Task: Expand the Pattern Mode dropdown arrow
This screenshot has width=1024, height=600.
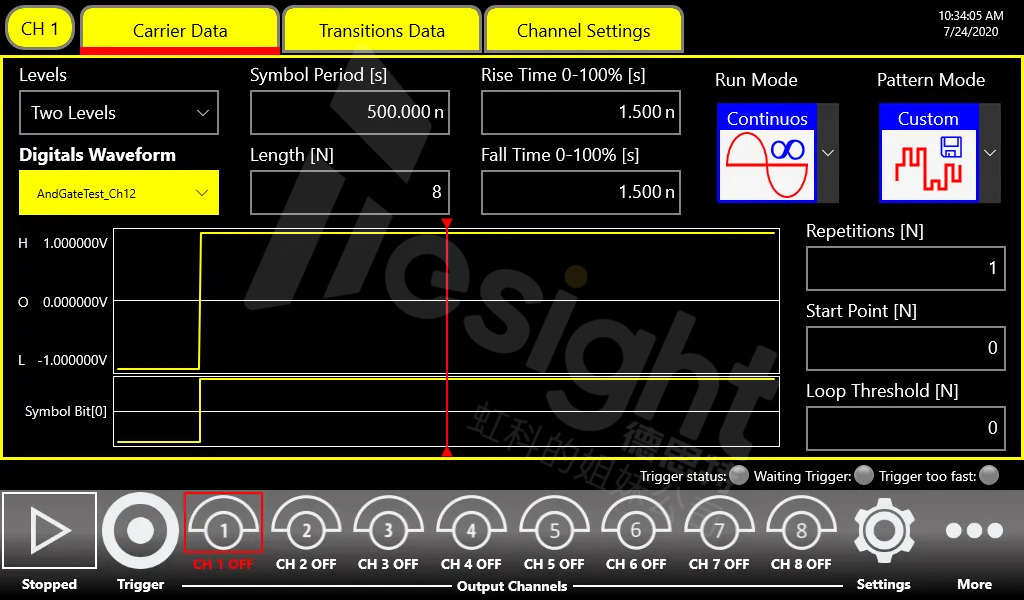Action: tap(990, 153)
